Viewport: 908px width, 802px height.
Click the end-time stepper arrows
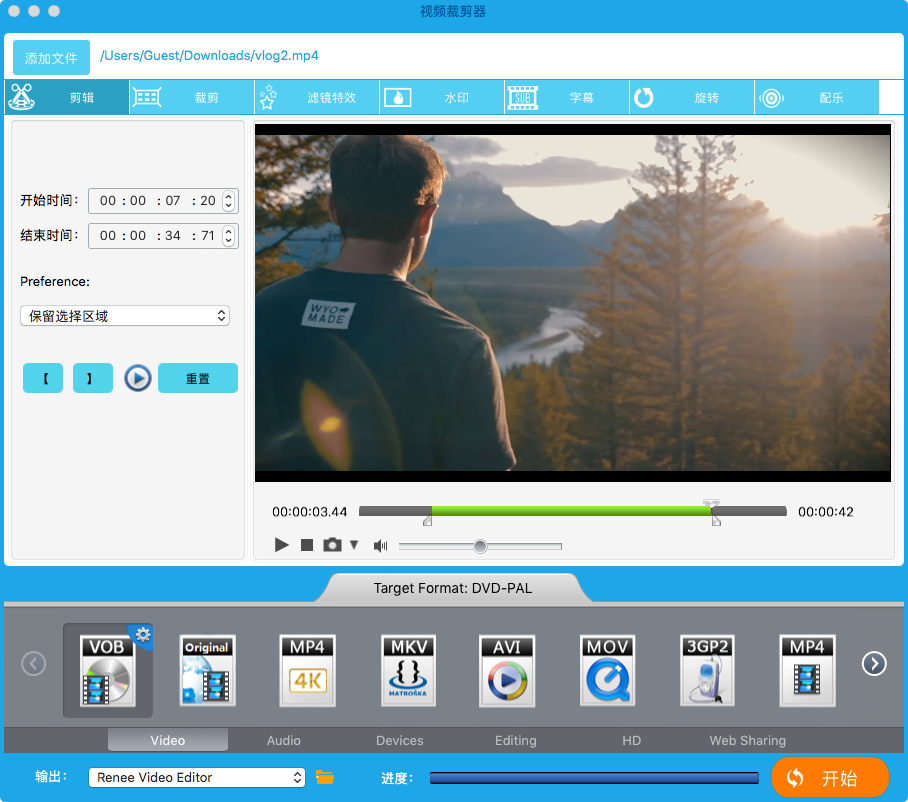coord(229,236)
